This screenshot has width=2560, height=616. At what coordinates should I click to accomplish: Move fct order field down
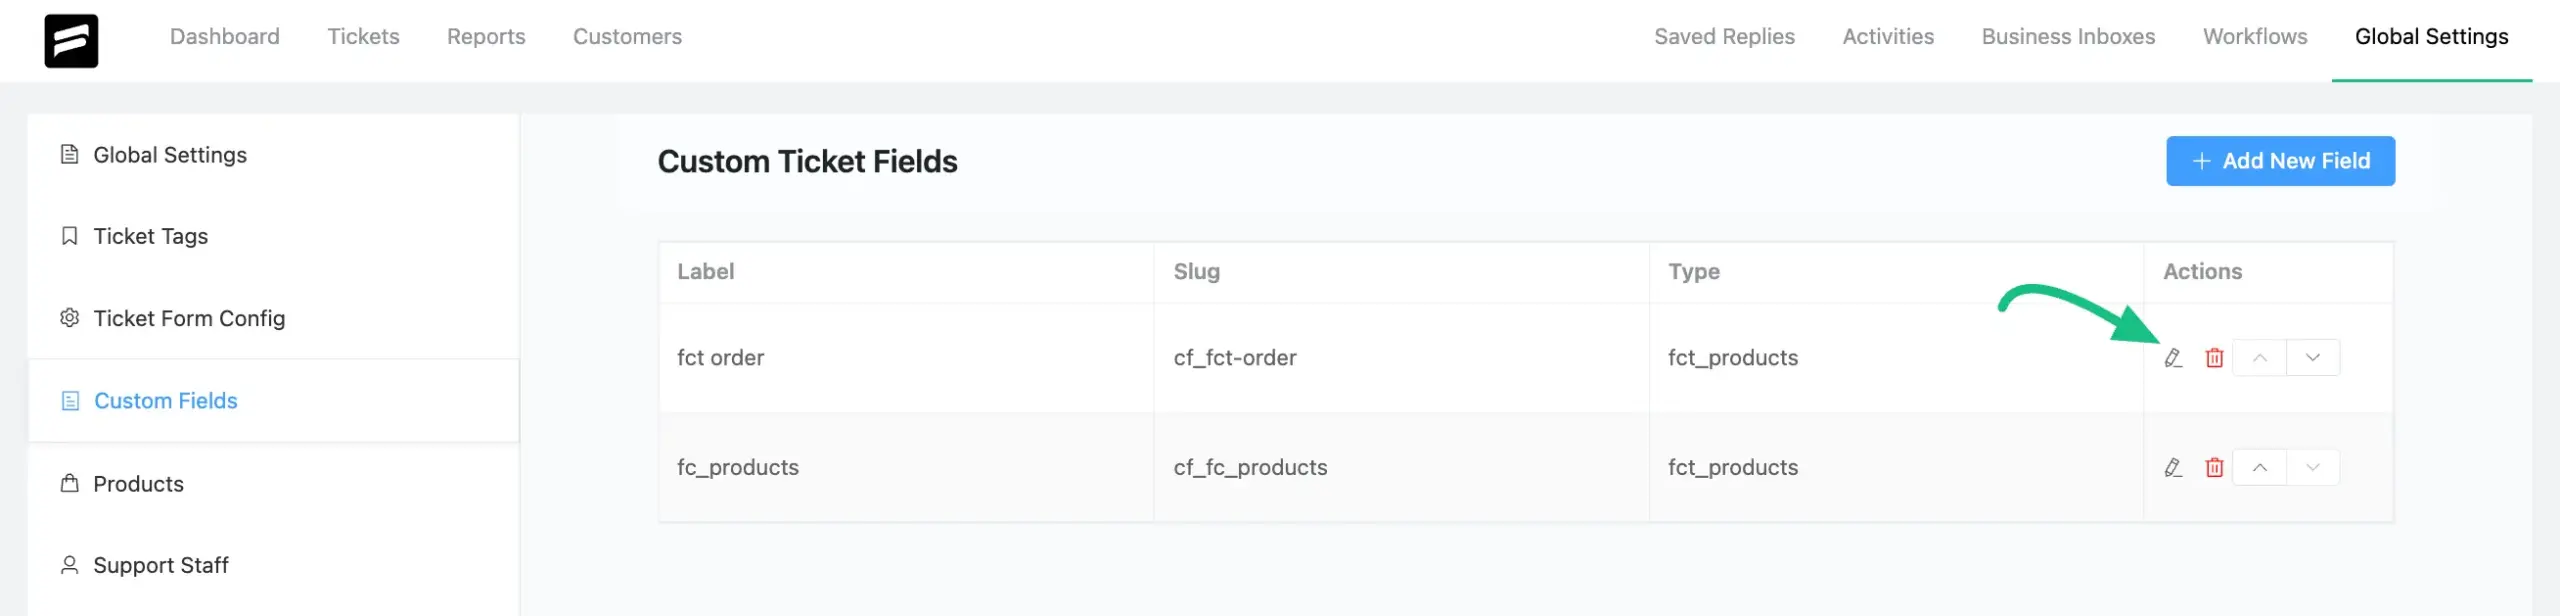click(x=2312, y=358)
